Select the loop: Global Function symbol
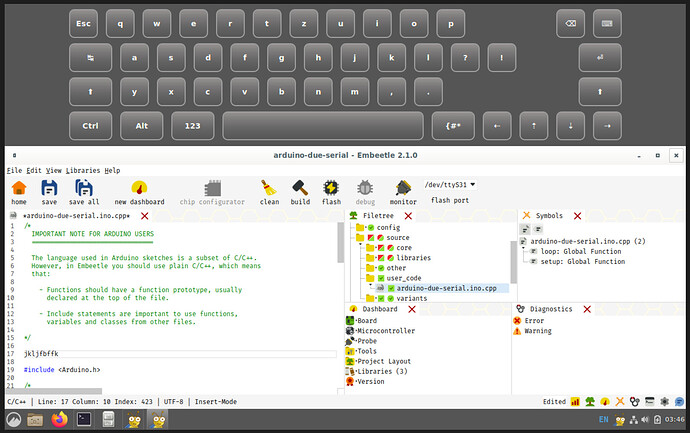The width and height of the screenshot is (690, 433). point(578,251)
